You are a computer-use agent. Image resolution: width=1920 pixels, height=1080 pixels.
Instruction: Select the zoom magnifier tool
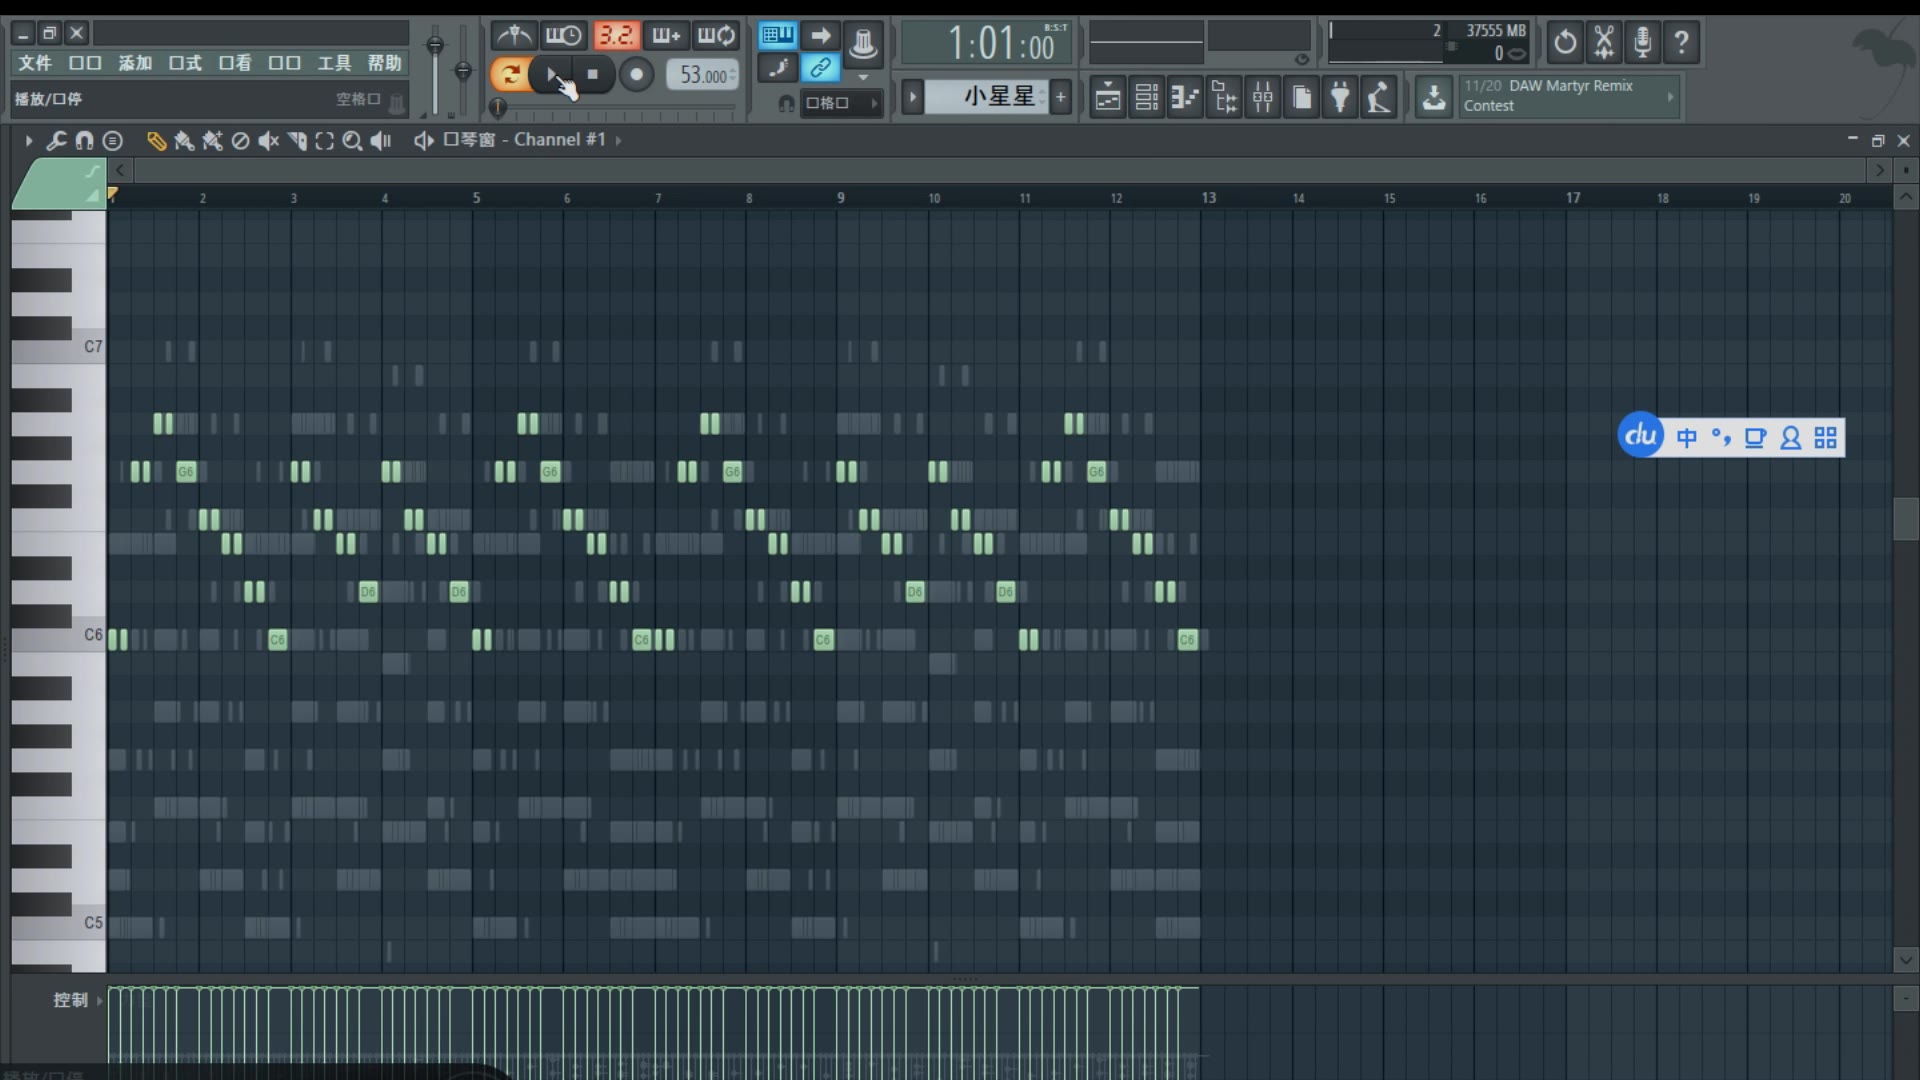click(352, 141)
